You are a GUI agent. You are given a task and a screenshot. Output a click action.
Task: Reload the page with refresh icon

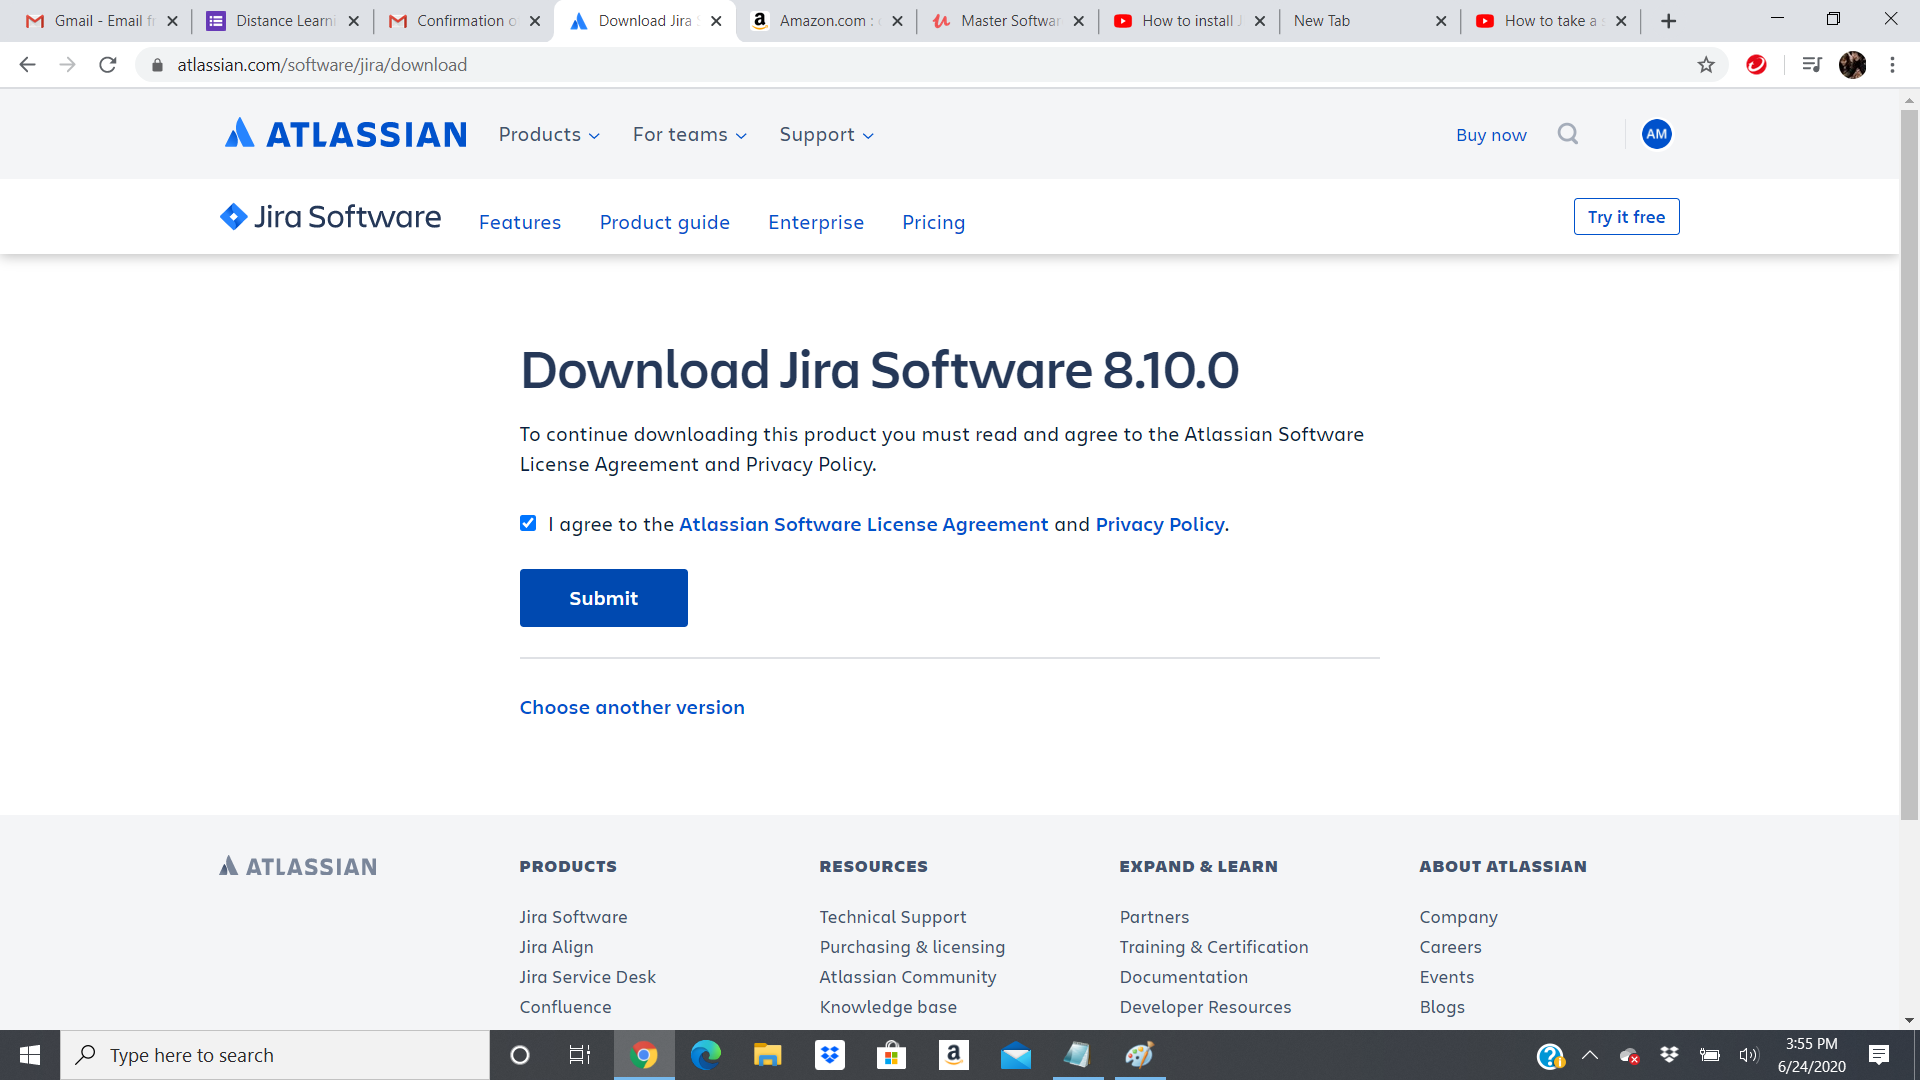pyautogui.click(x=108, y=65)
